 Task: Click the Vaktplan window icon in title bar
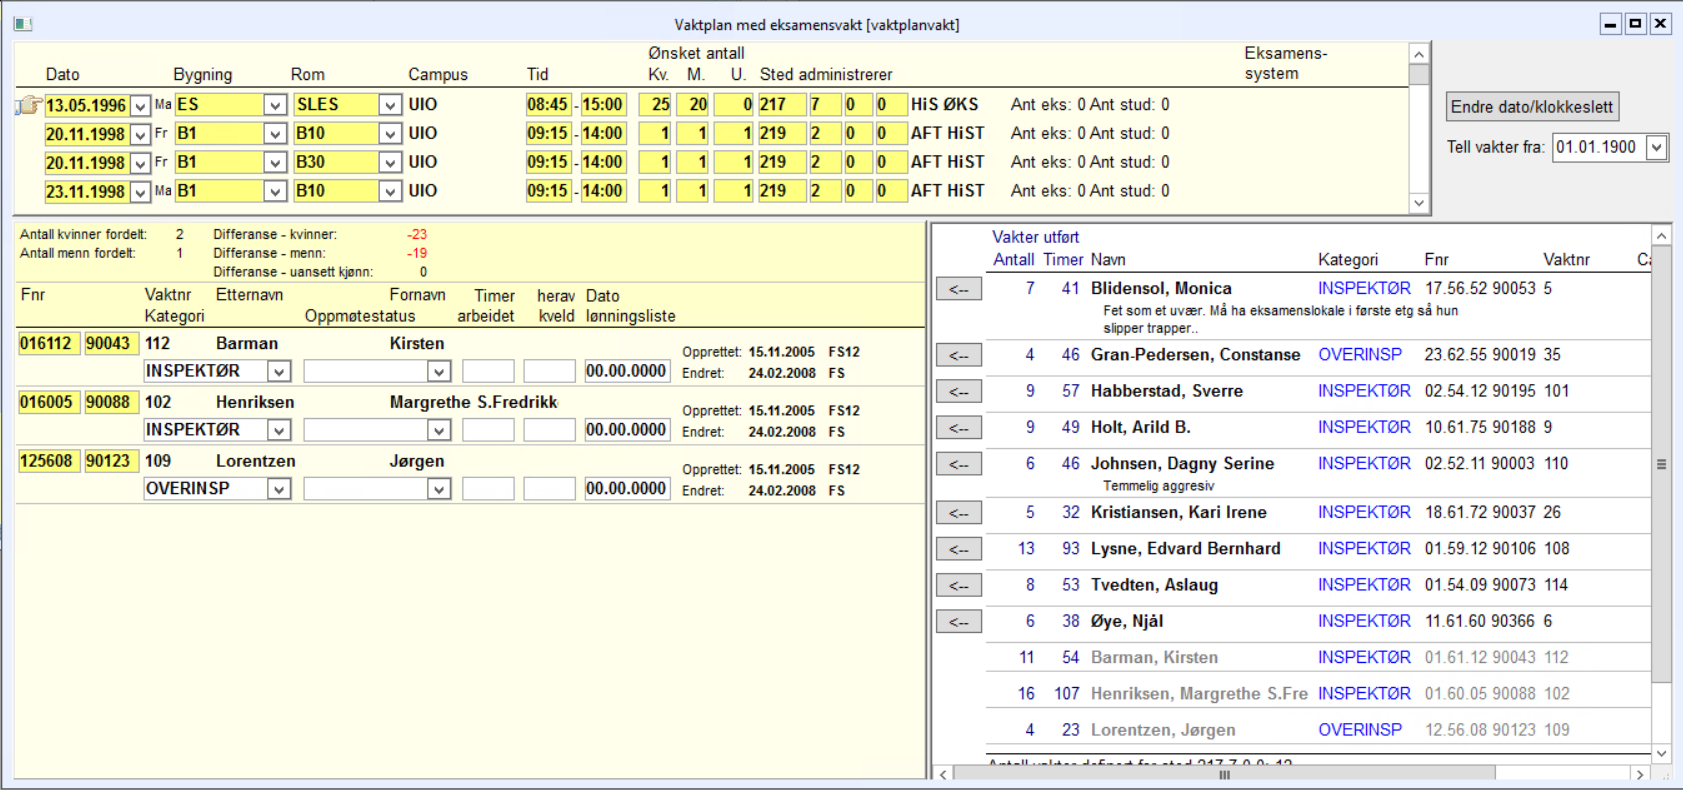(23, 24)
